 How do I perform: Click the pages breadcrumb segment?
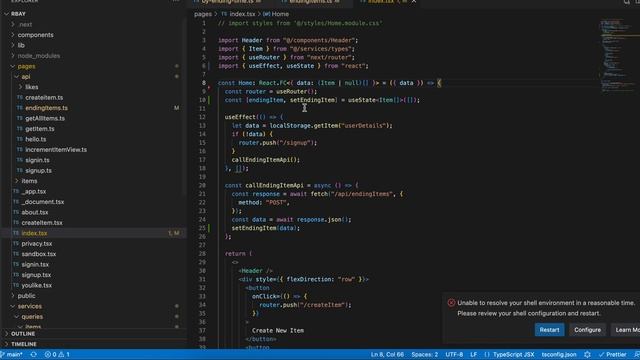click(x=203, y=14)
